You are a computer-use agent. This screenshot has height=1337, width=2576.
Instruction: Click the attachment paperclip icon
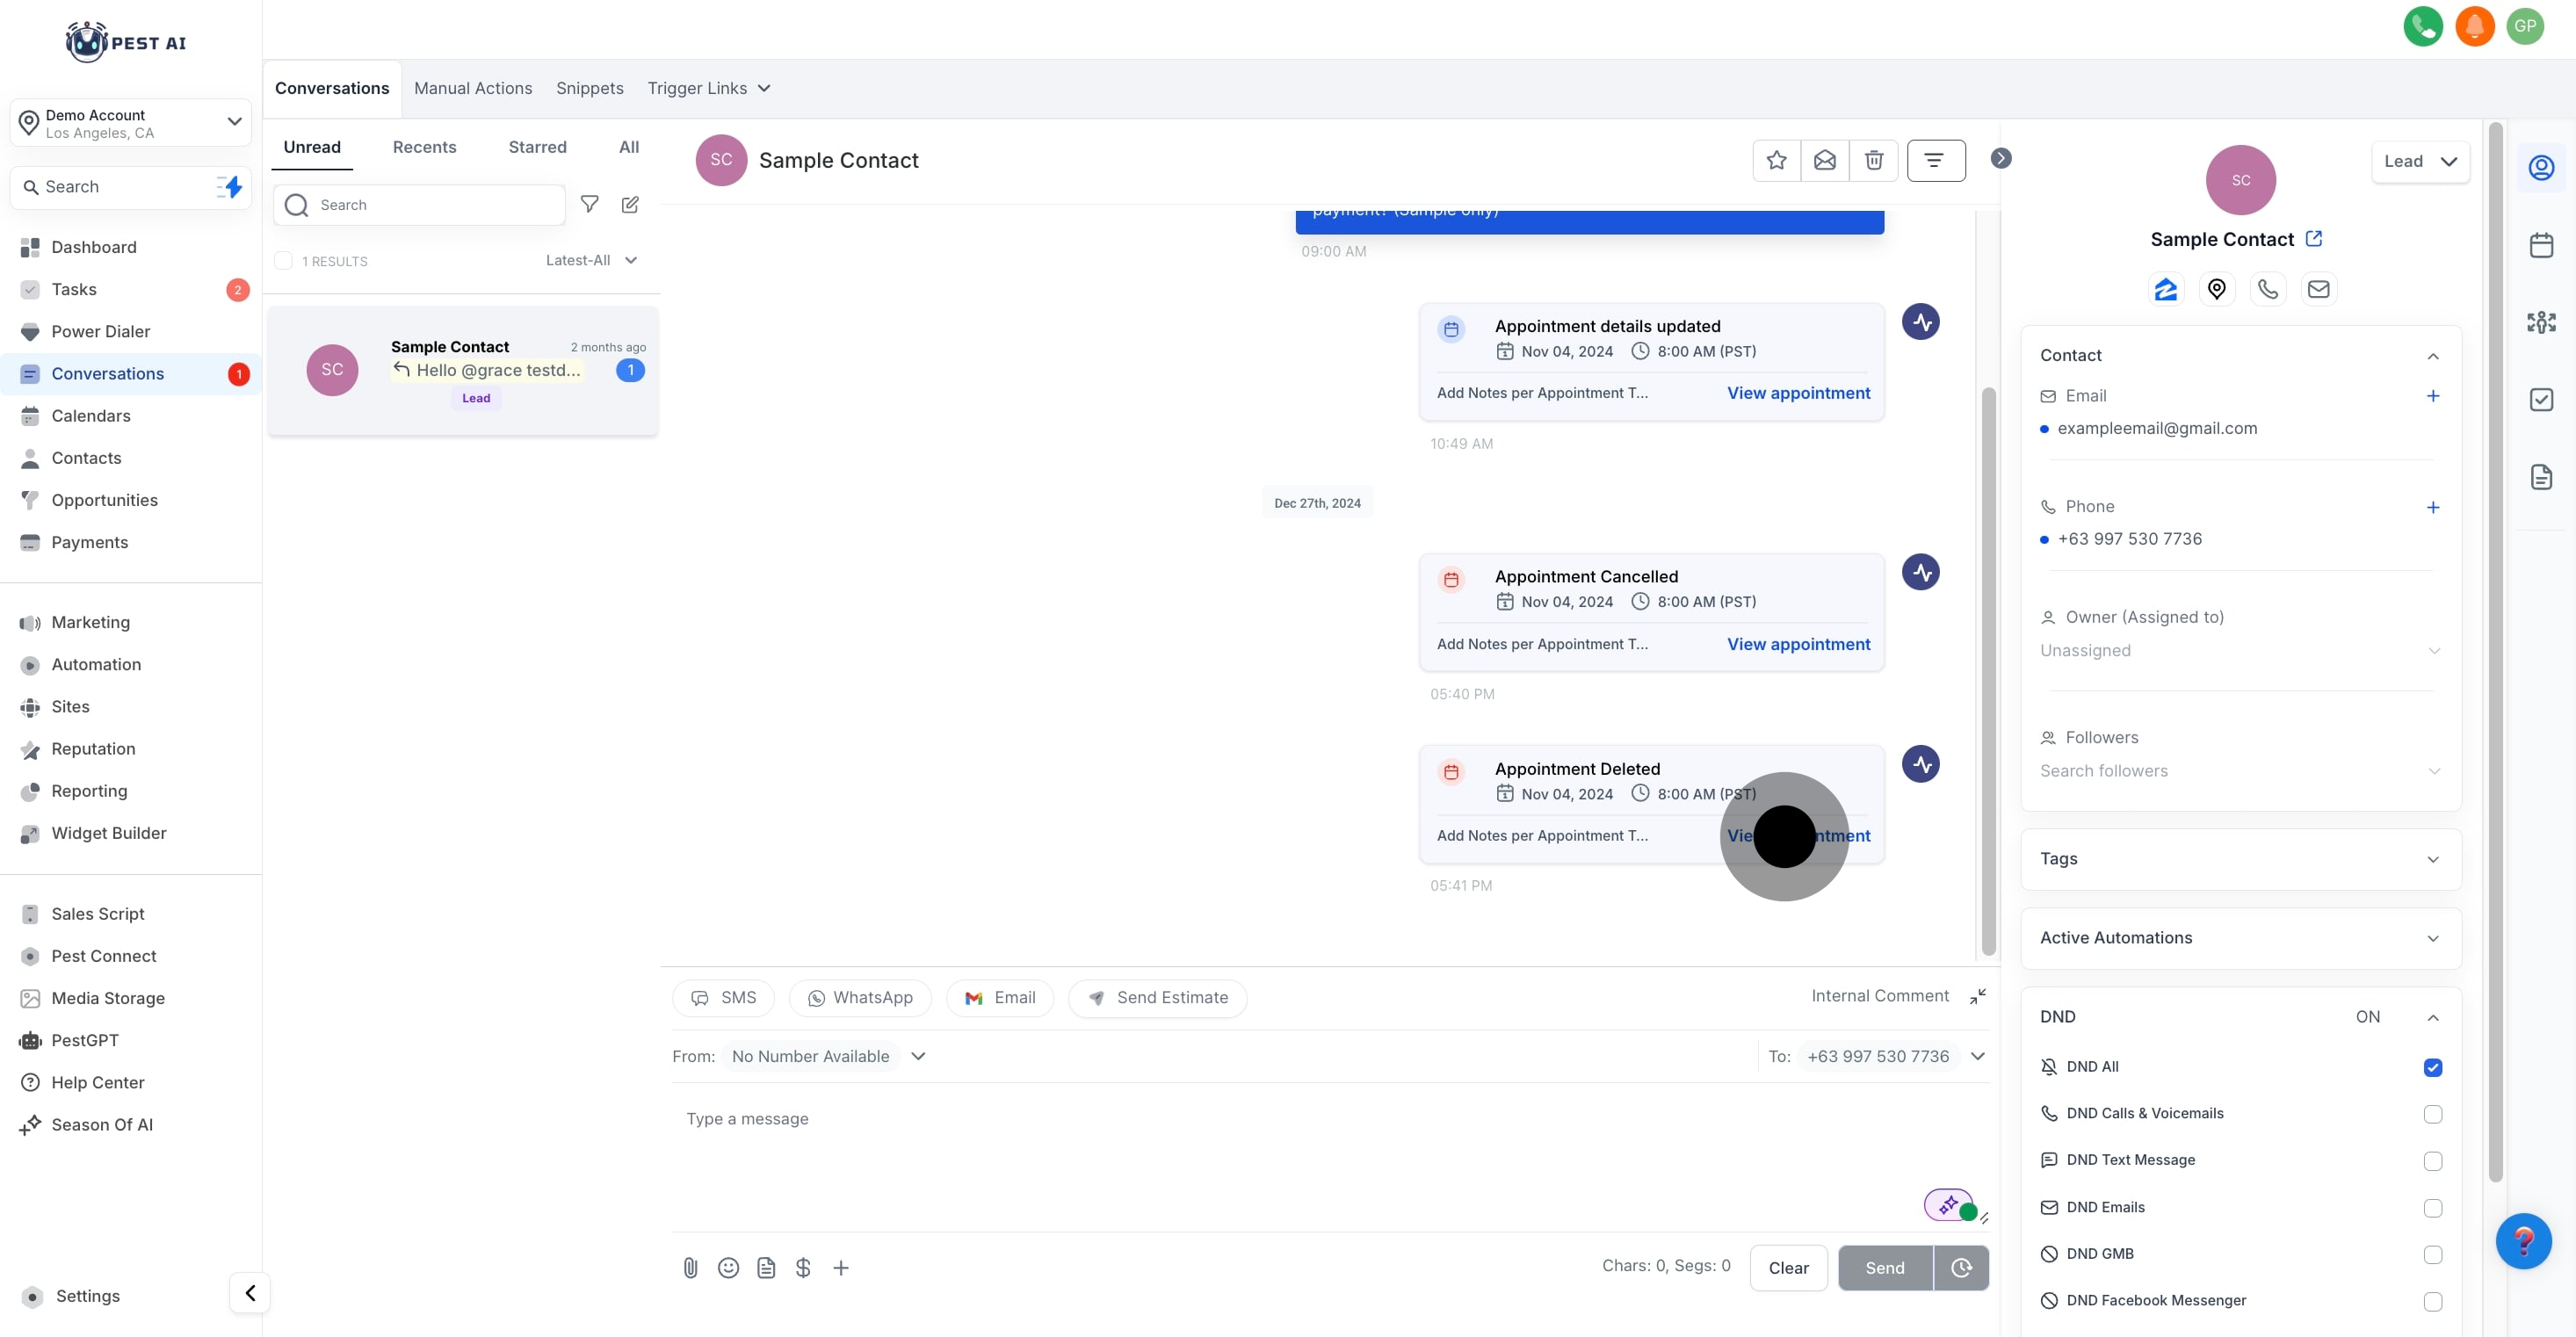690,1267
